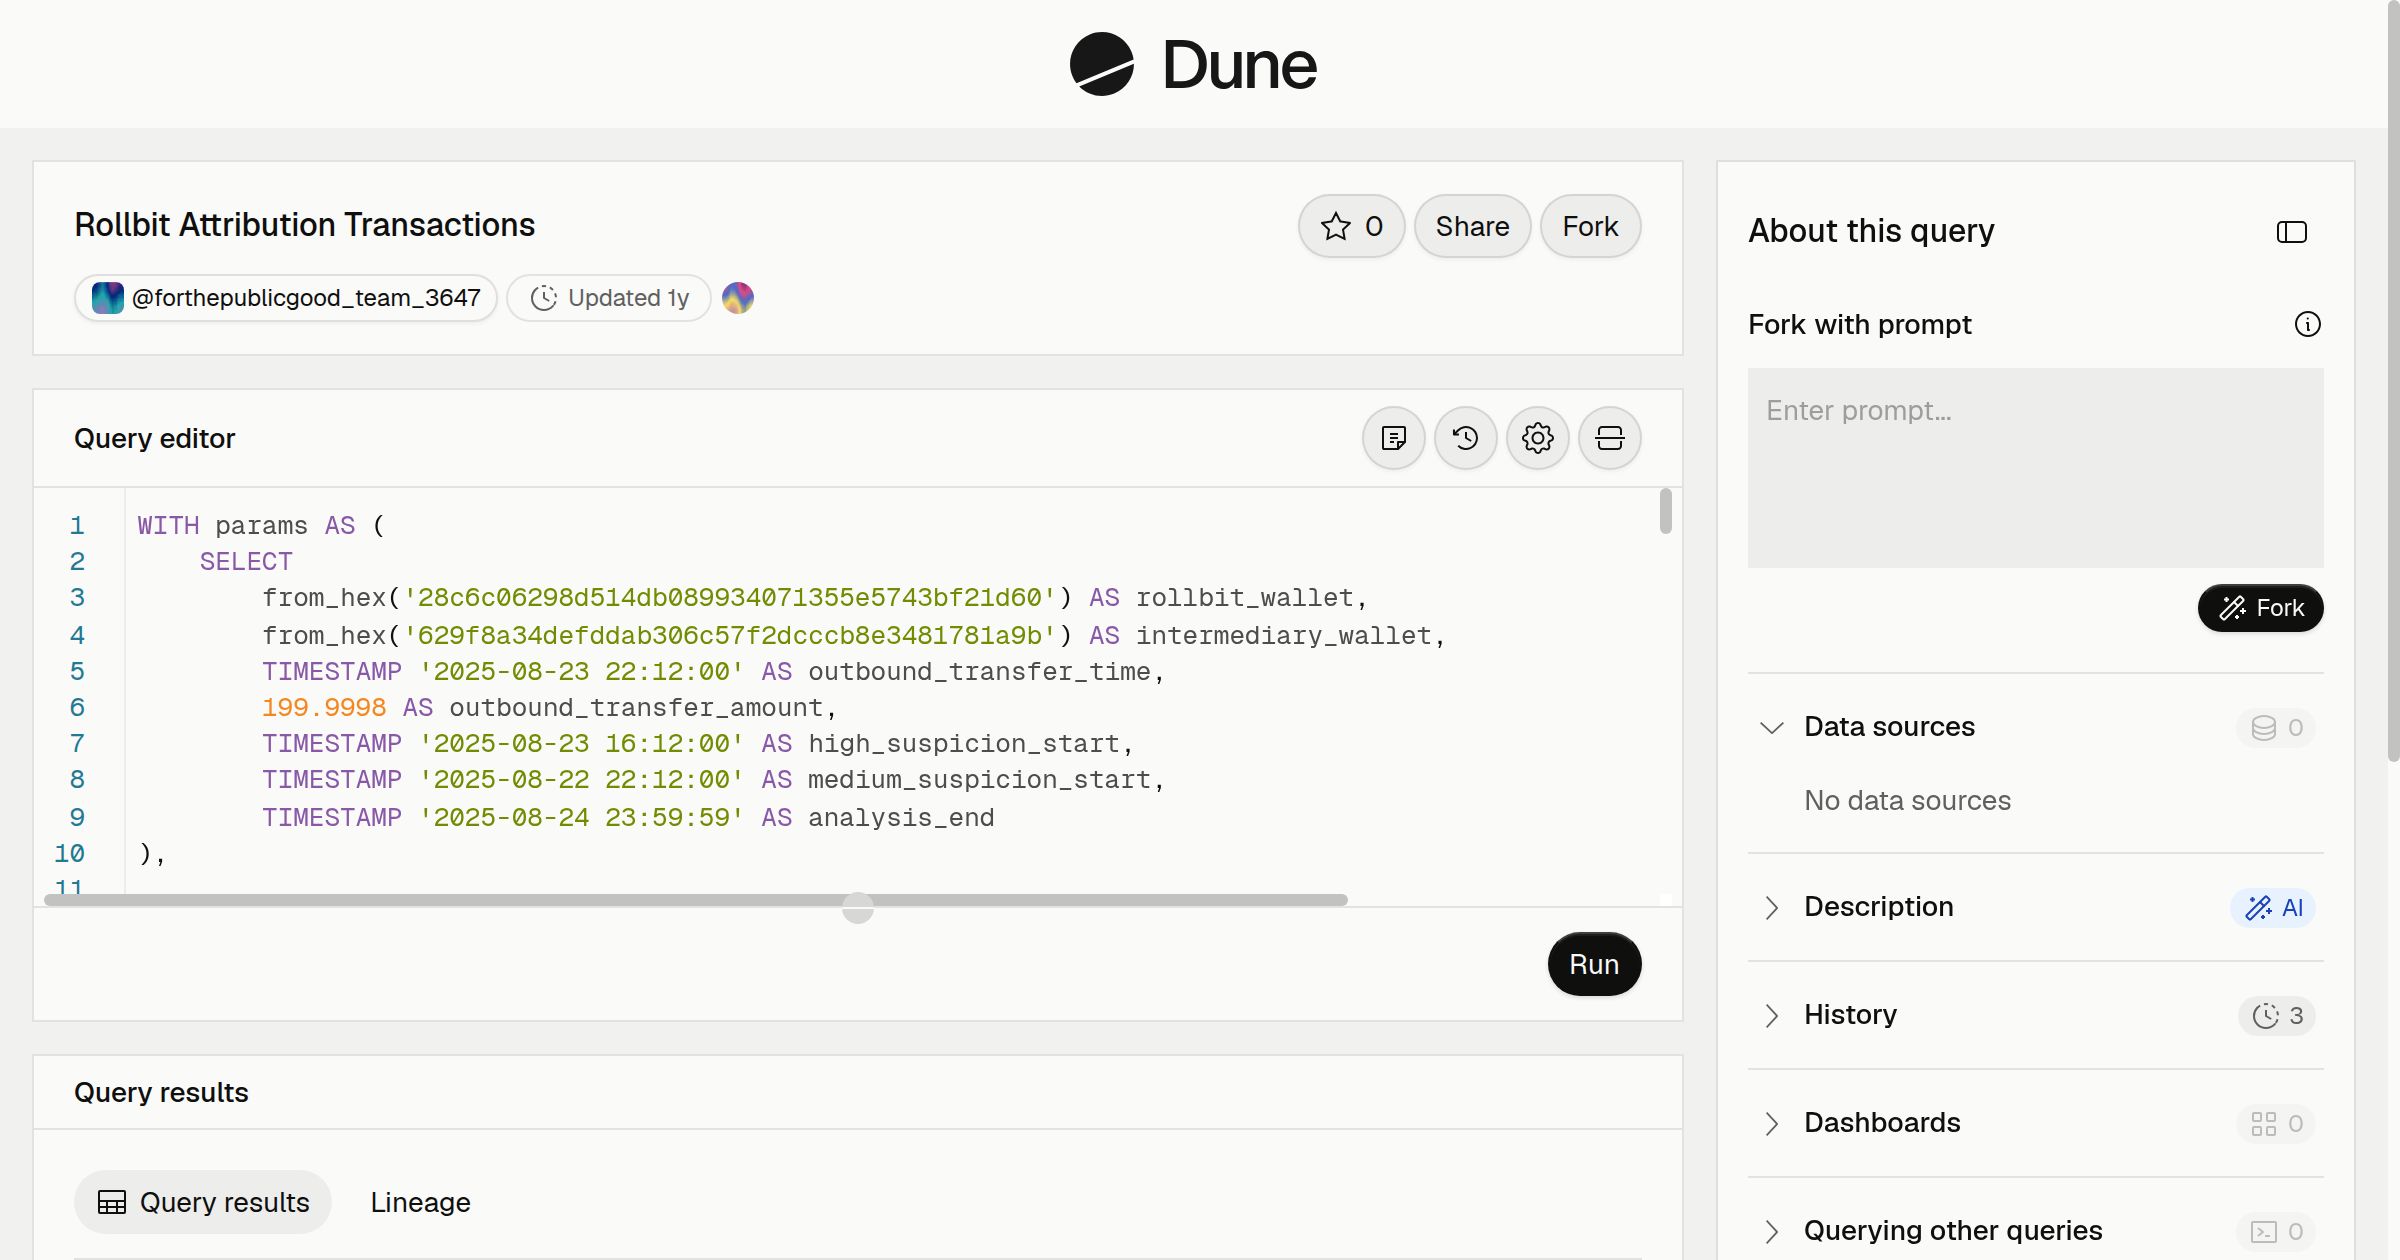This screenshot has height=1260, width=2400.
Task: Click the black Fork with prompt button
Action: (x=2260, y=608)
